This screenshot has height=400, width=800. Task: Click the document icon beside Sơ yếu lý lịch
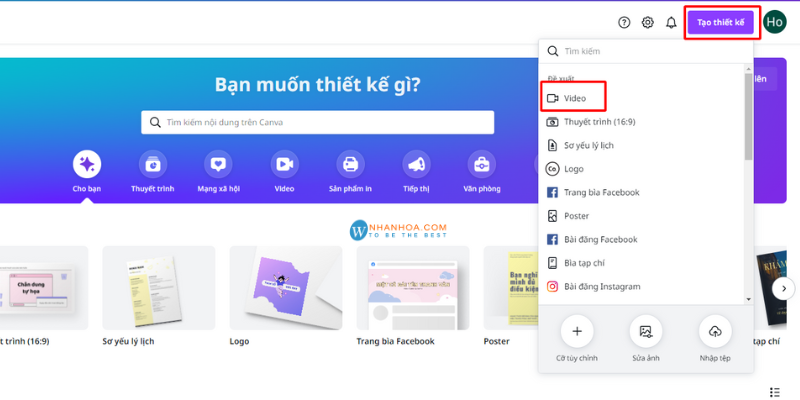(553, 145)
